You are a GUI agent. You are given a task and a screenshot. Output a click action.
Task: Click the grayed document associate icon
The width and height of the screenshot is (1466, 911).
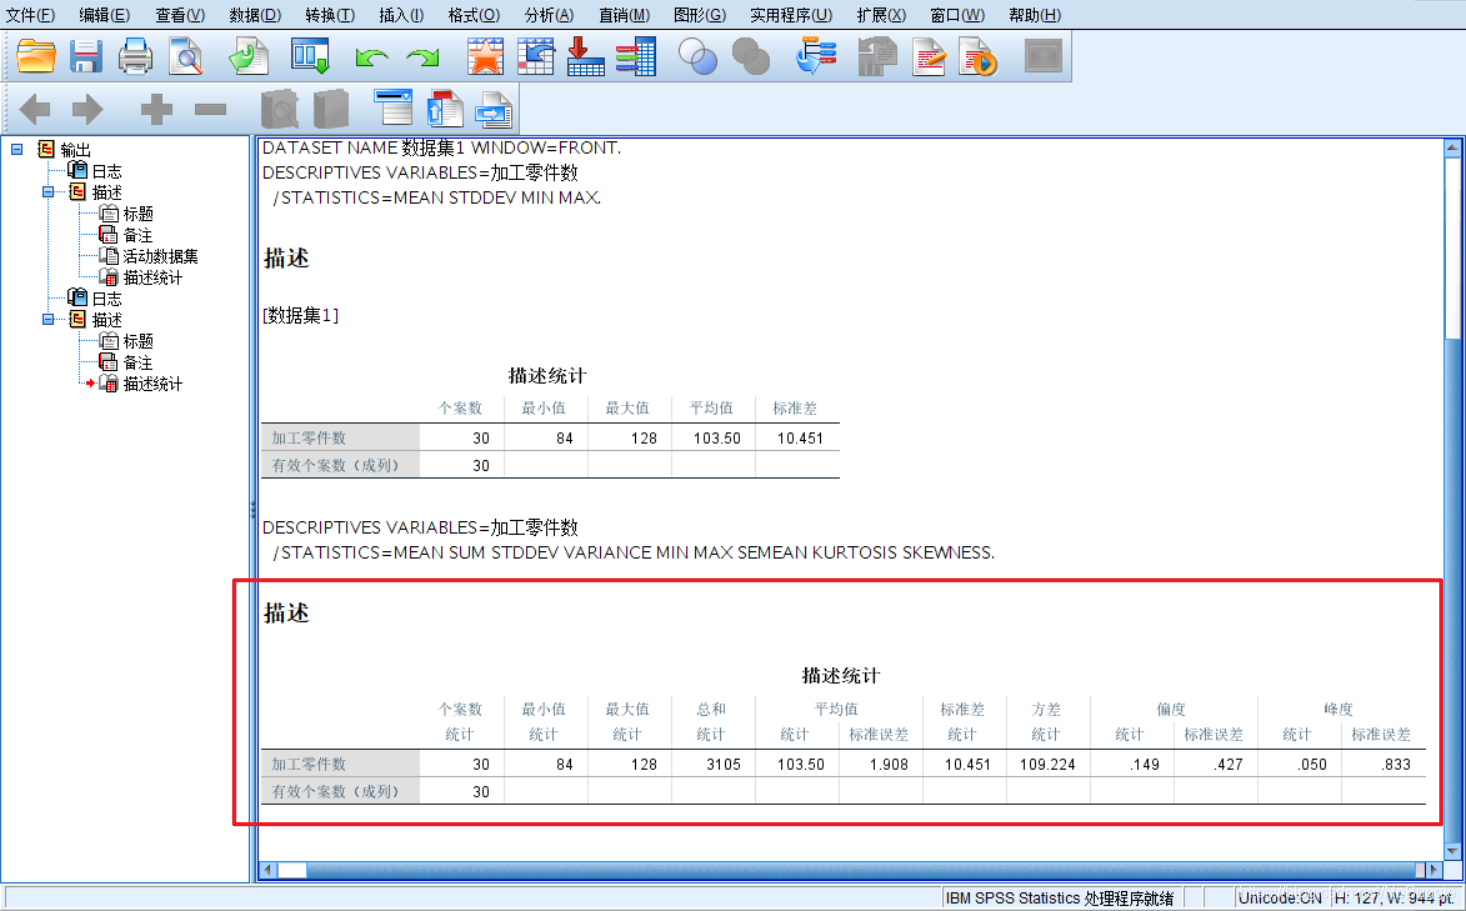(877, 57)
